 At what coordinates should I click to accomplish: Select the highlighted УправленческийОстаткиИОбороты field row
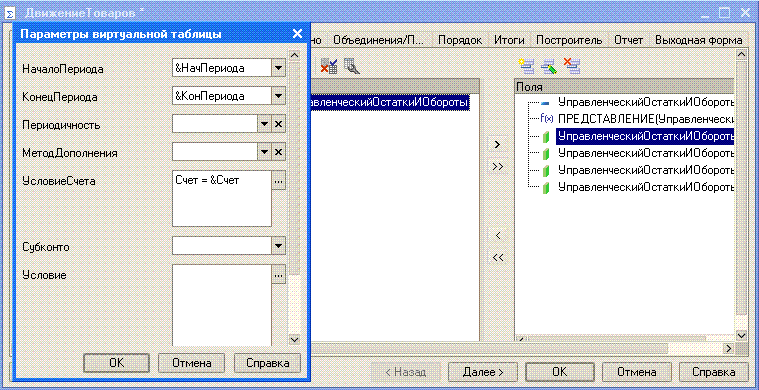(645, 136)
